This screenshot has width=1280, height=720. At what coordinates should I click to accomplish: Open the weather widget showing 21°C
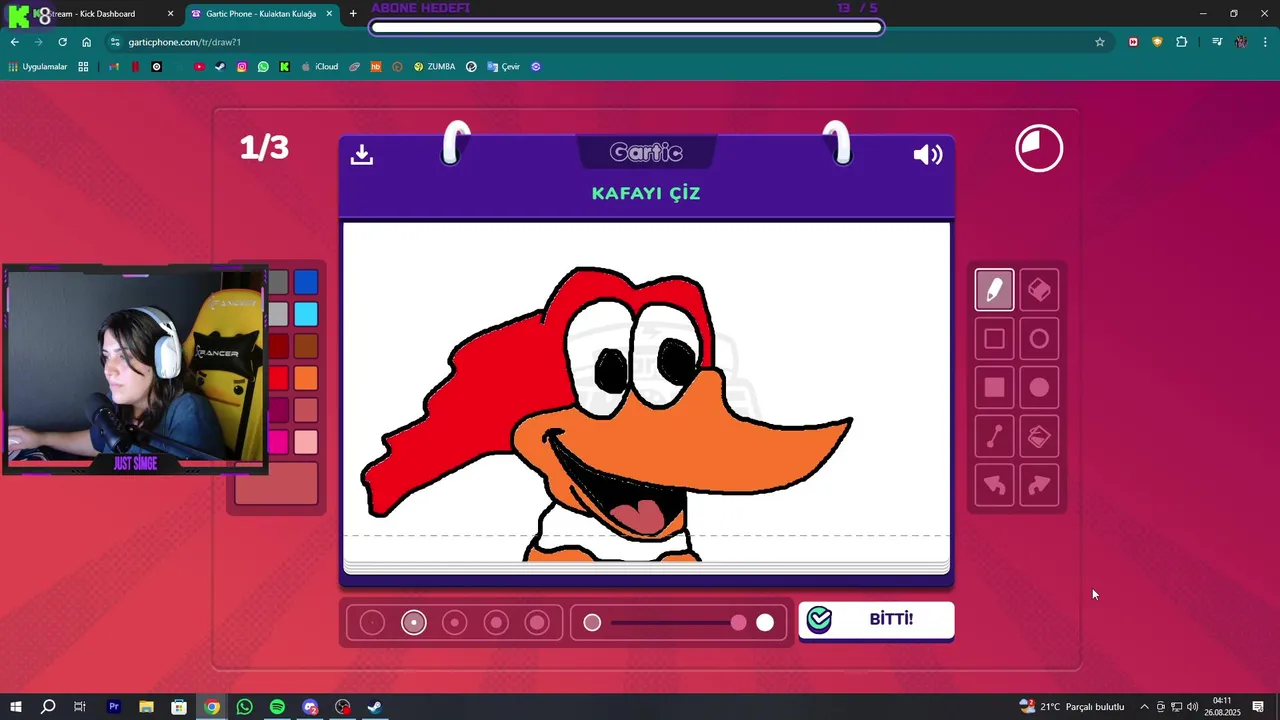tap(1072, 707)
